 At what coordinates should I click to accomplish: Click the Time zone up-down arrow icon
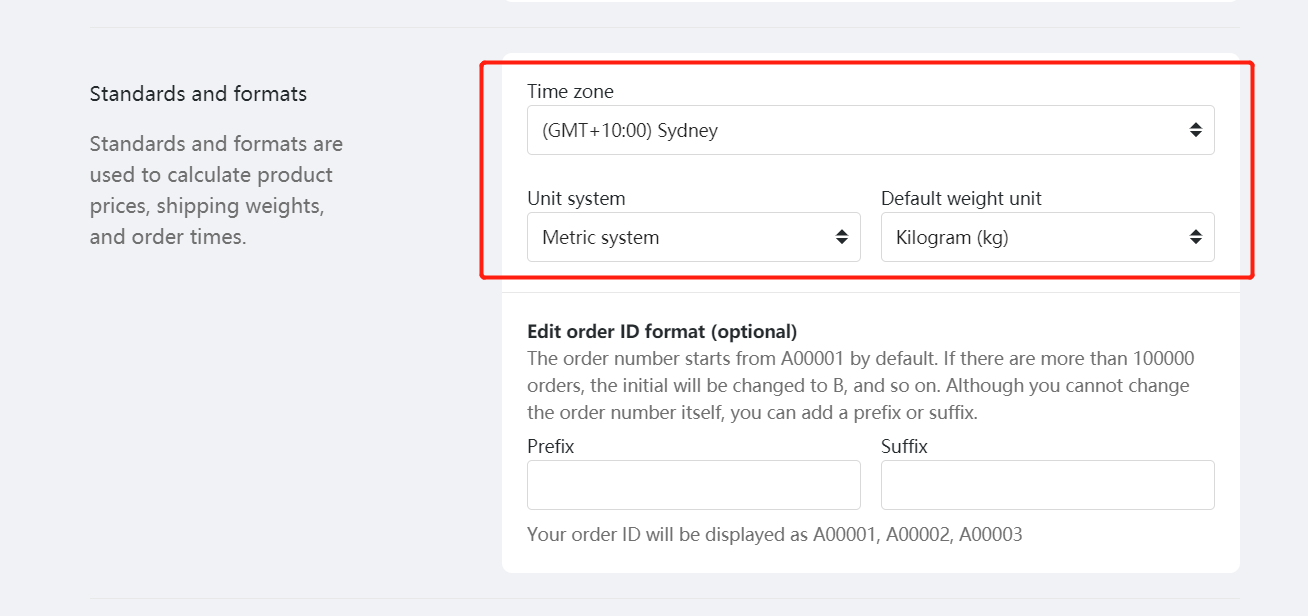[x=1195, y=130]
